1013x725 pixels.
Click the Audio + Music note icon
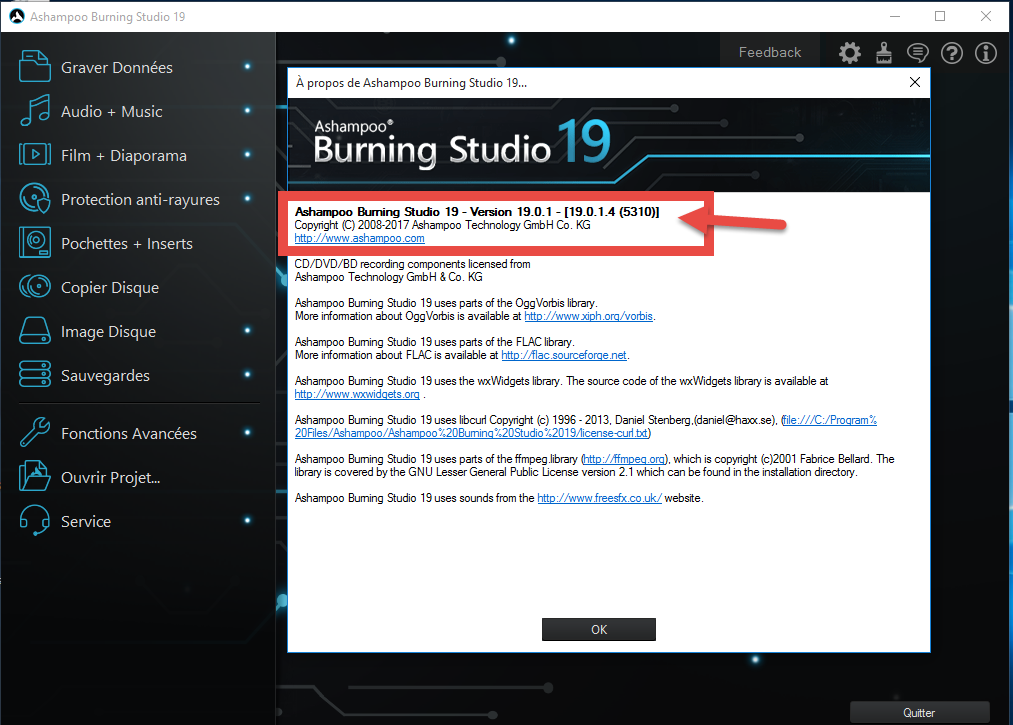[34, 110]
